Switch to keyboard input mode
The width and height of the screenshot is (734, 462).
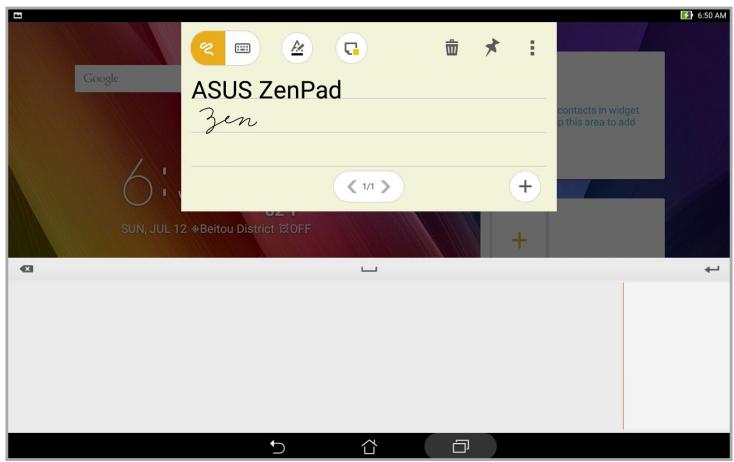tap(242, 48)
